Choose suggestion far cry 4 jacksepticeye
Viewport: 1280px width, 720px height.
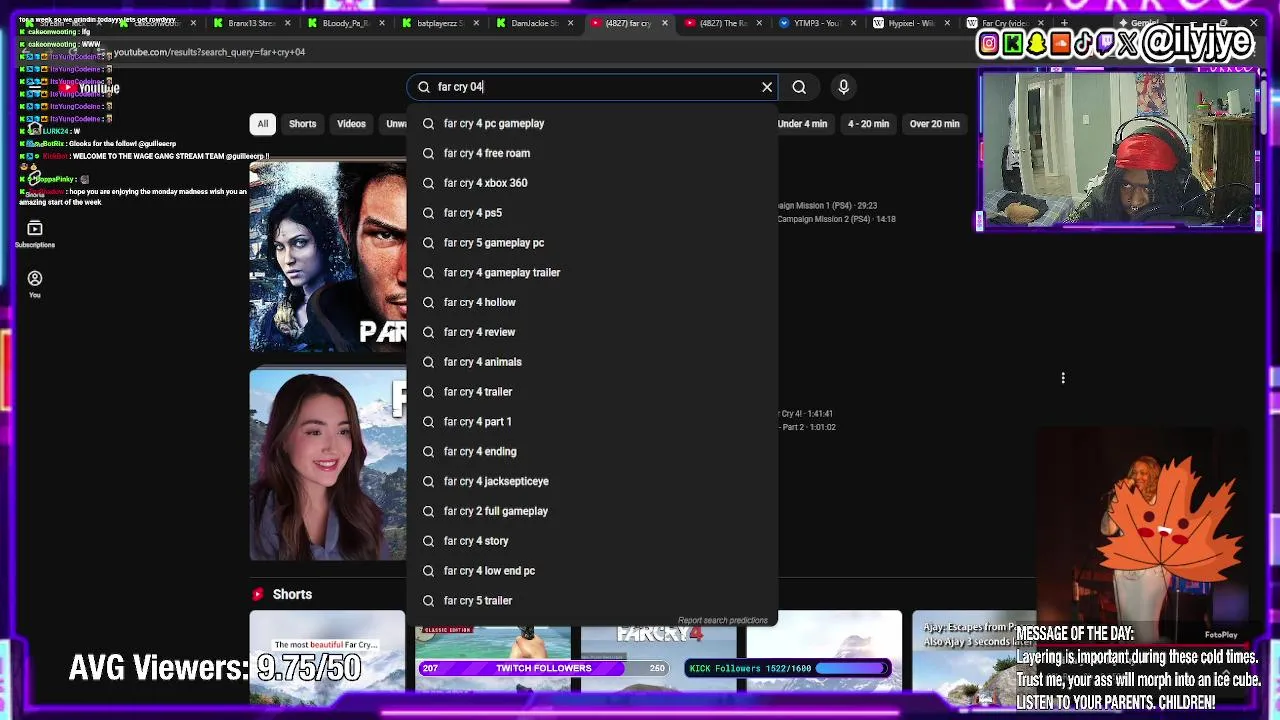coord(592,481)
